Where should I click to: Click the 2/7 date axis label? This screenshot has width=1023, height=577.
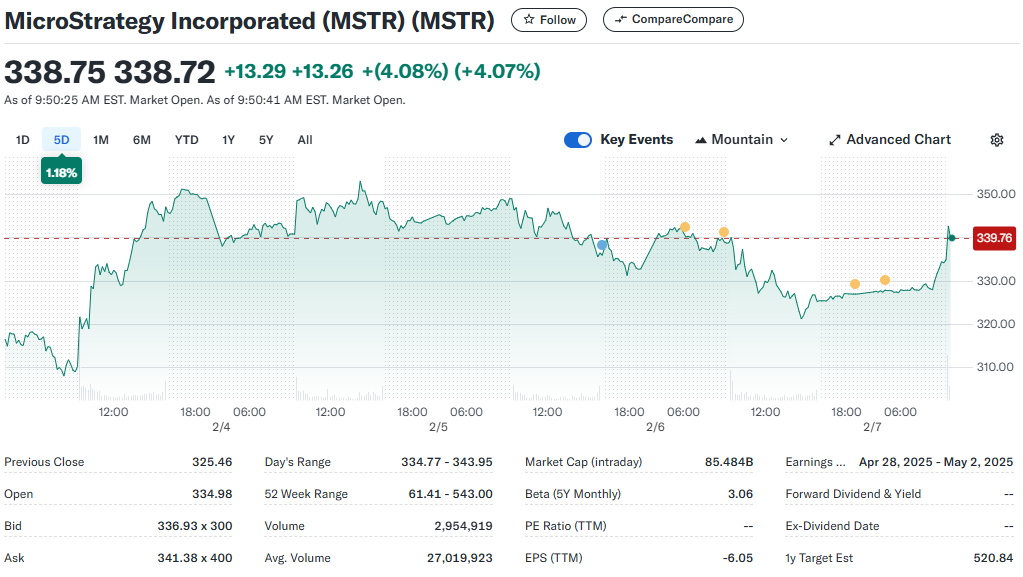coord(872,427)
